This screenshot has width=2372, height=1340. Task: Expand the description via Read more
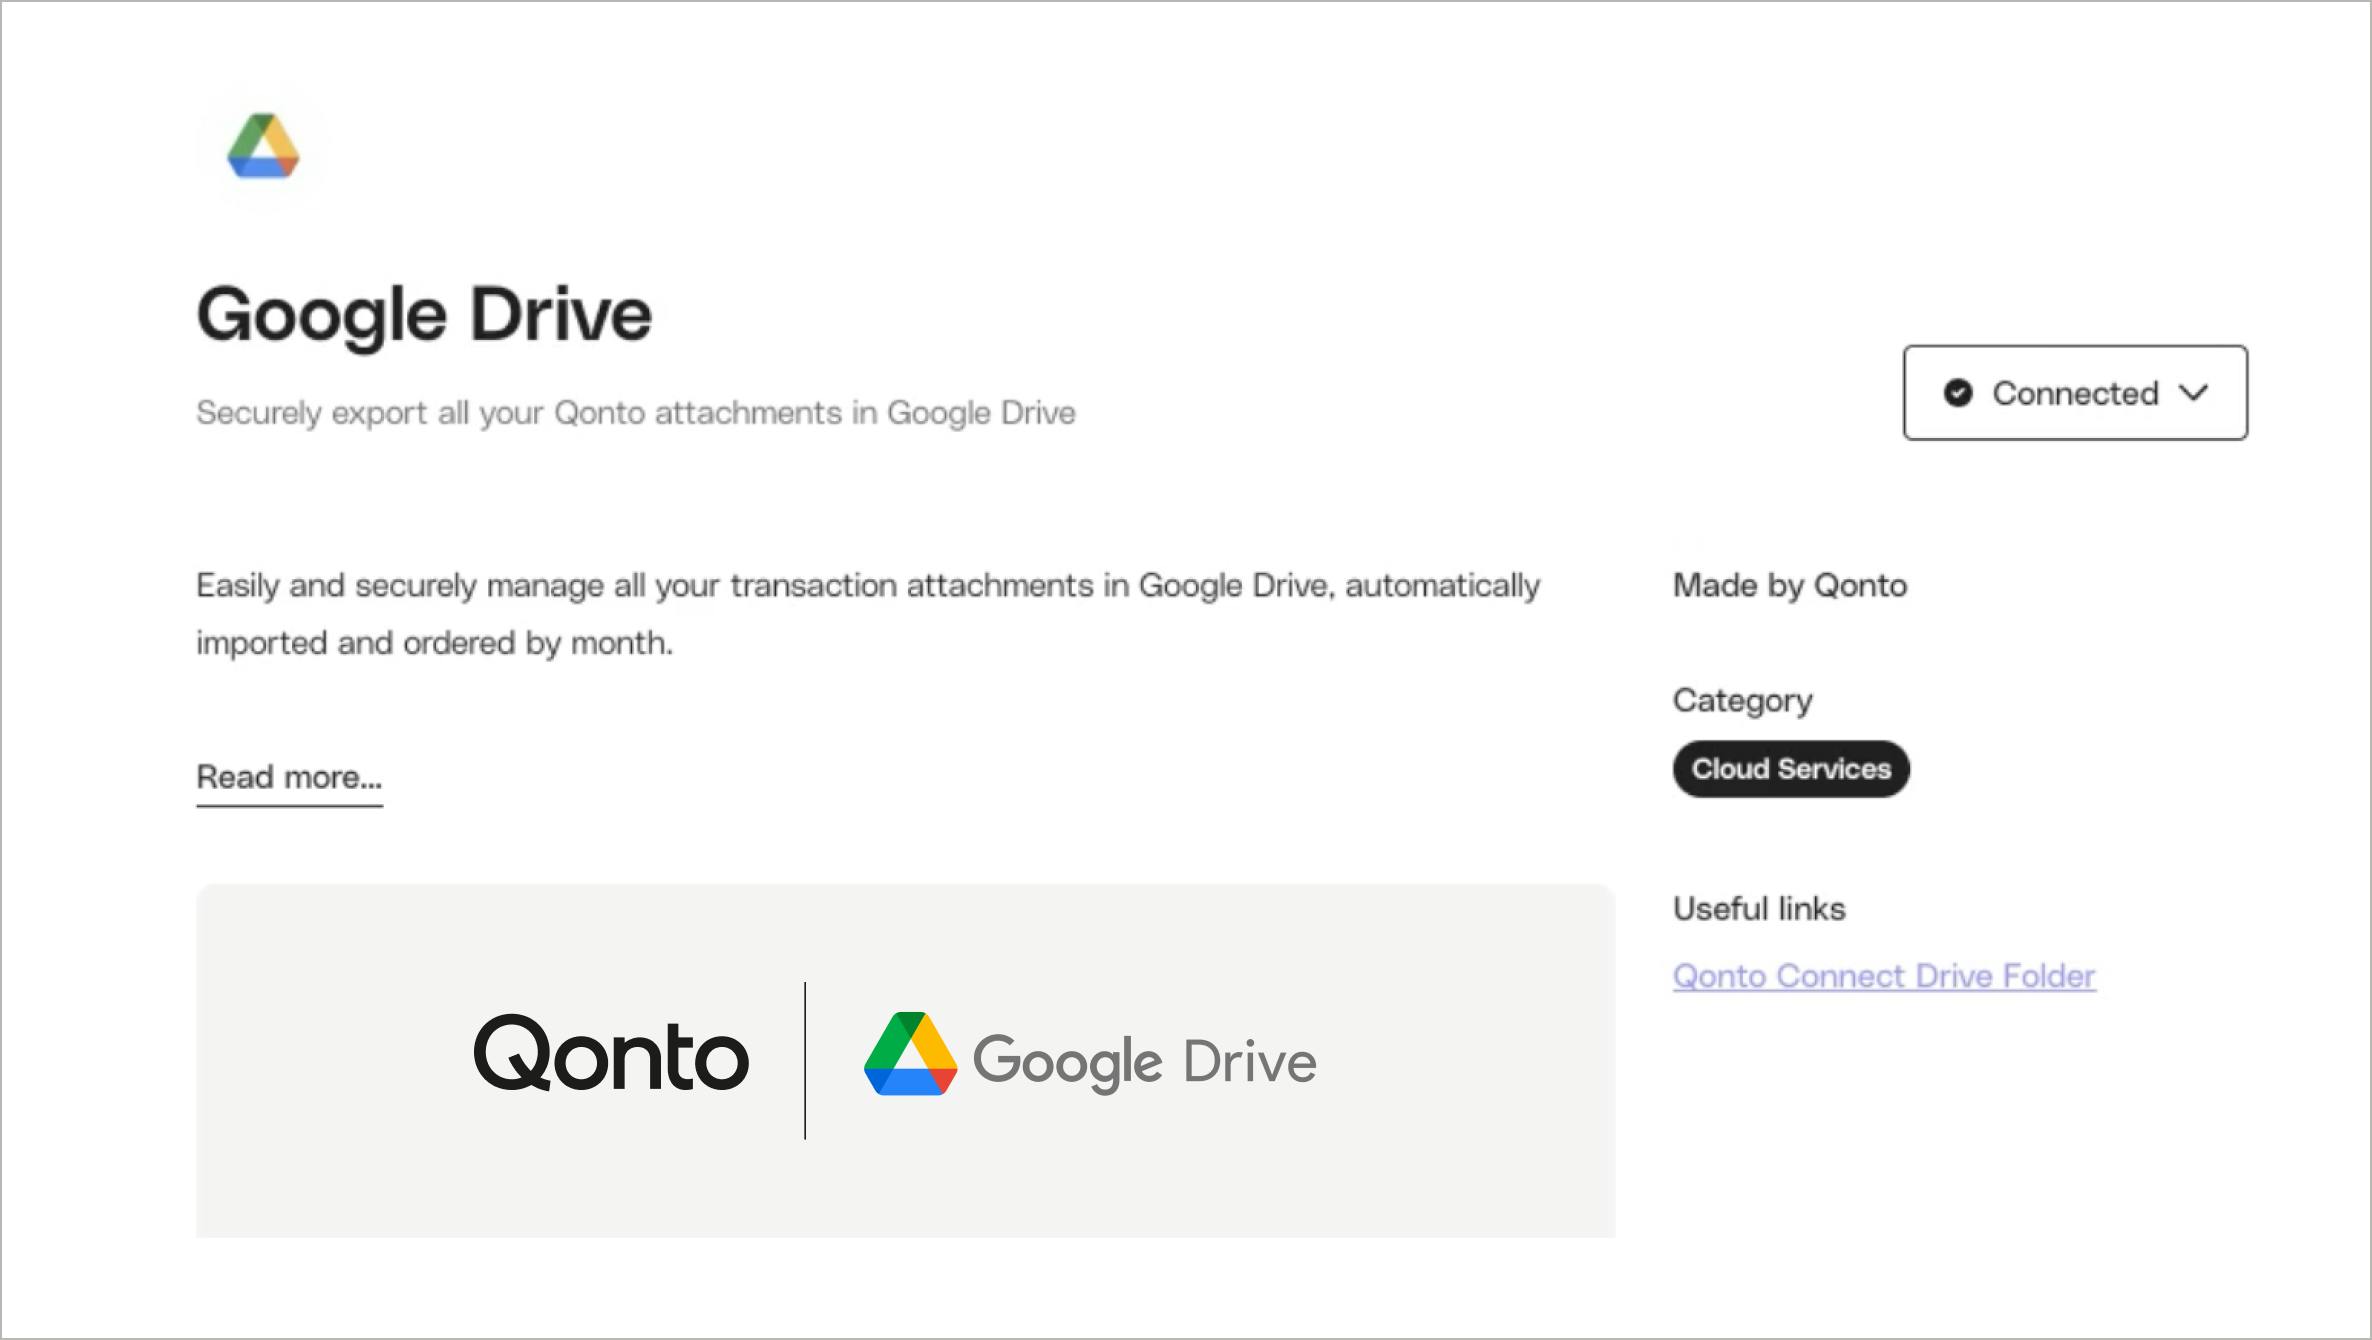[x=288, y=778]
